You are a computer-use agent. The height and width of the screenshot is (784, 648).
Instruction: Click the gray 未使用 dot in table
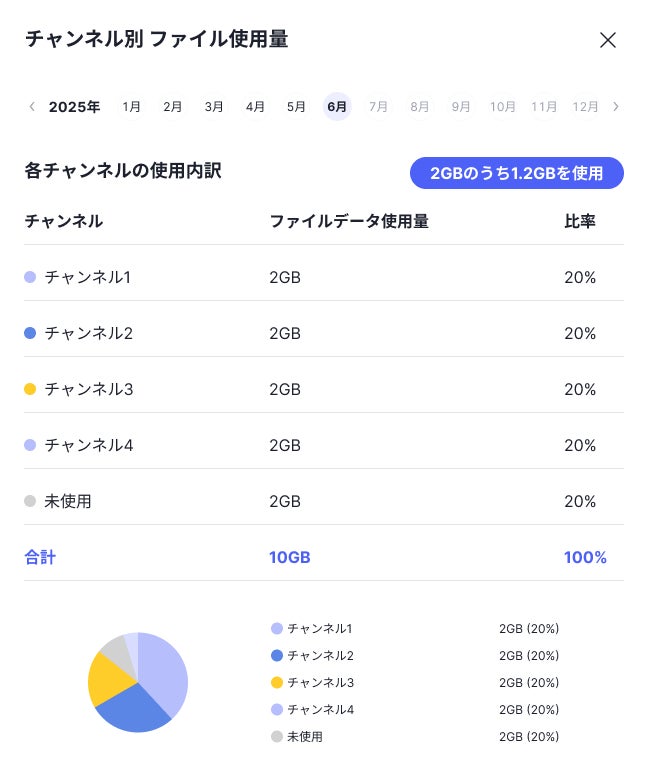click(x=30, y=501)
